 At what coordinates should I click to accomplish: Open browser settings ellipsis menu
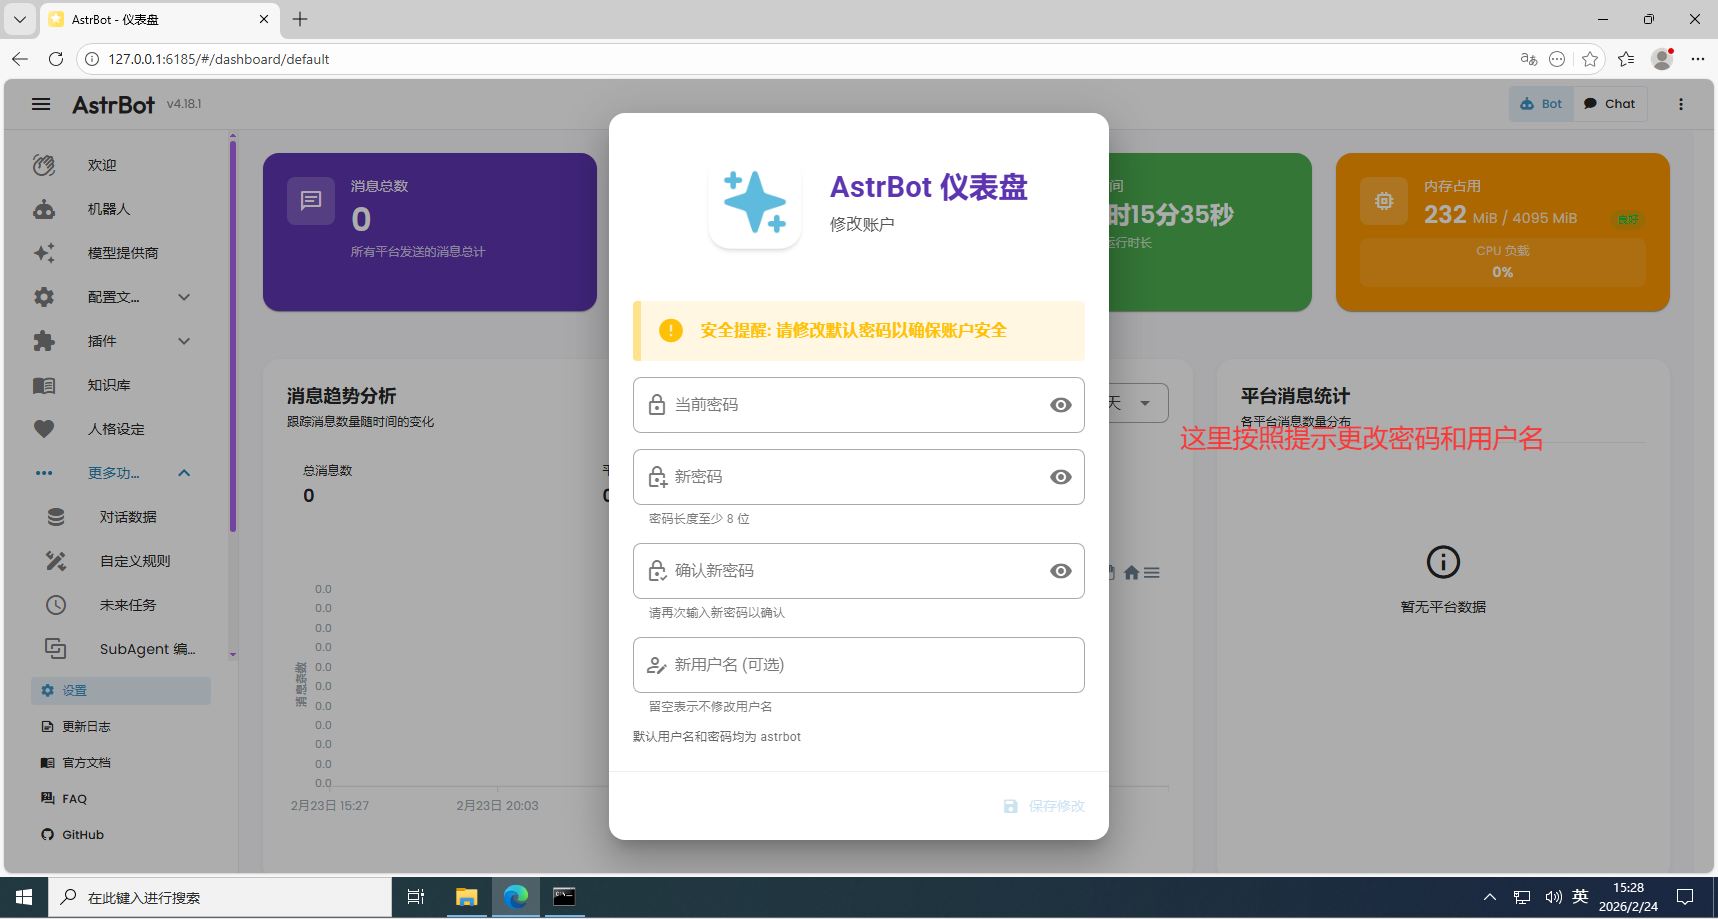point(1697,59)
